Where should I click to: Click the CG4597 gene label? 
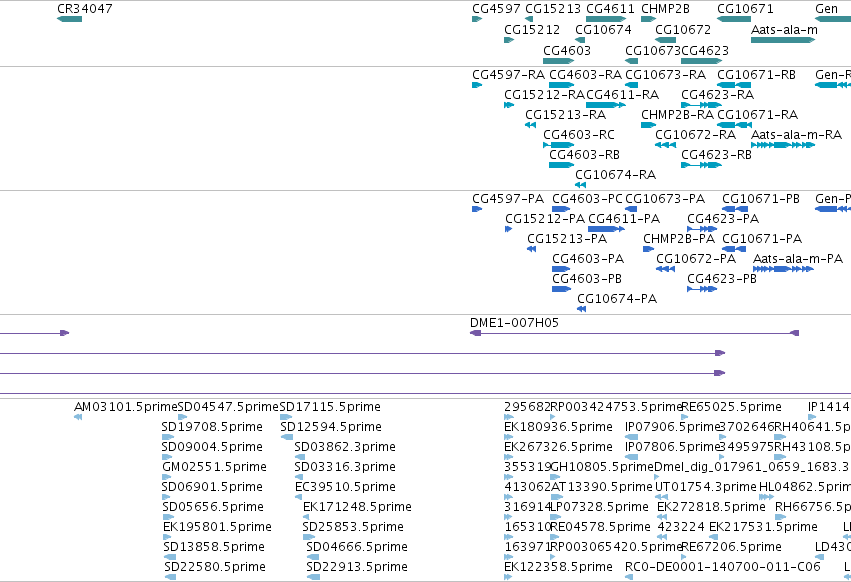(x=496, y=9)
